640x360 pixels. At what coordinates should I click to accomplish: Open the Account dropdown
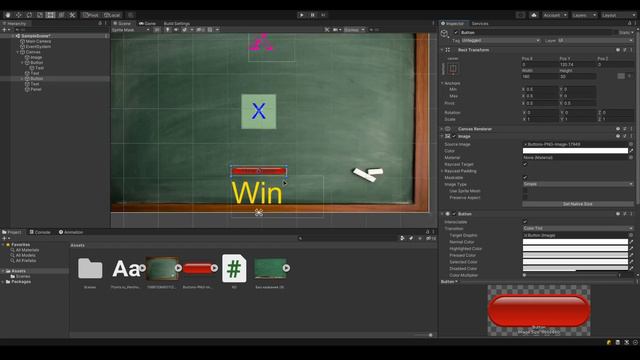(555, 15)
